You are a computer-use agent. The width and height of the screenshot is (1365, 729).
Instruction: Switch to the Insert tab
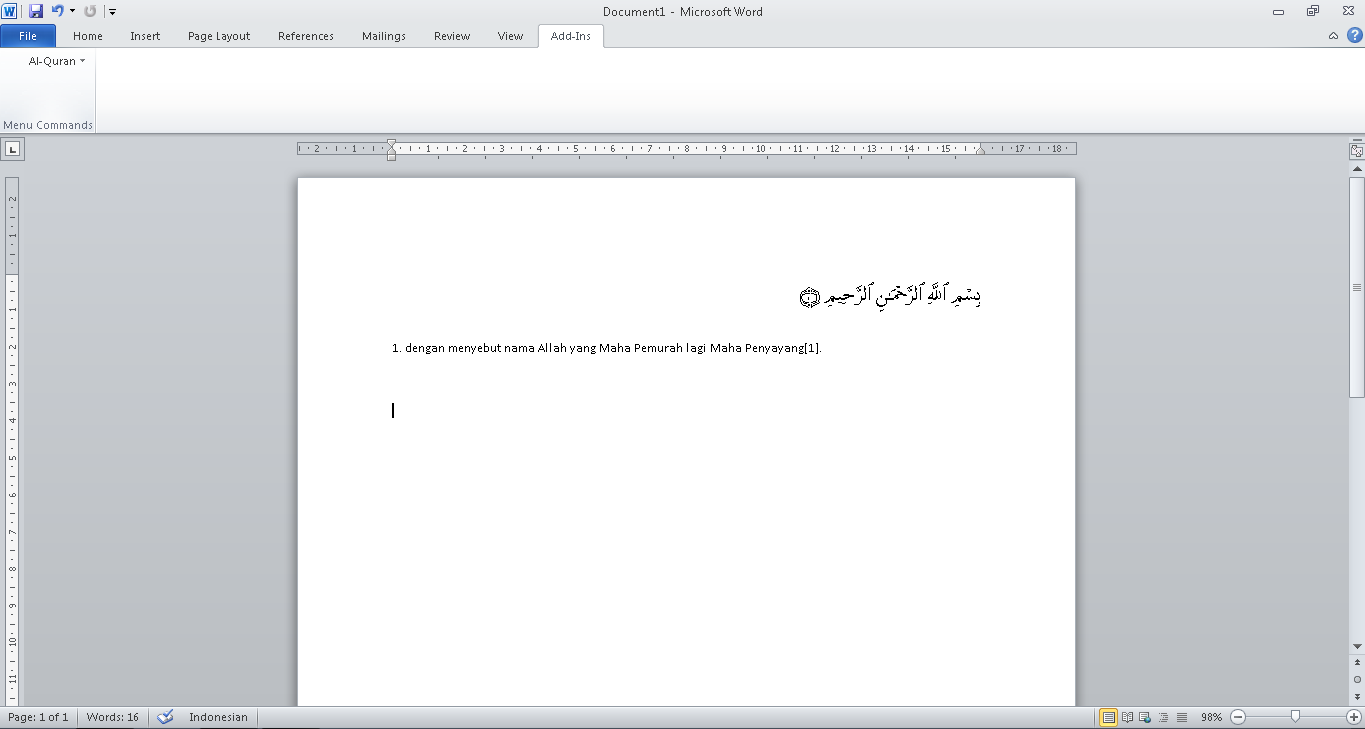(x=145, y=36)
